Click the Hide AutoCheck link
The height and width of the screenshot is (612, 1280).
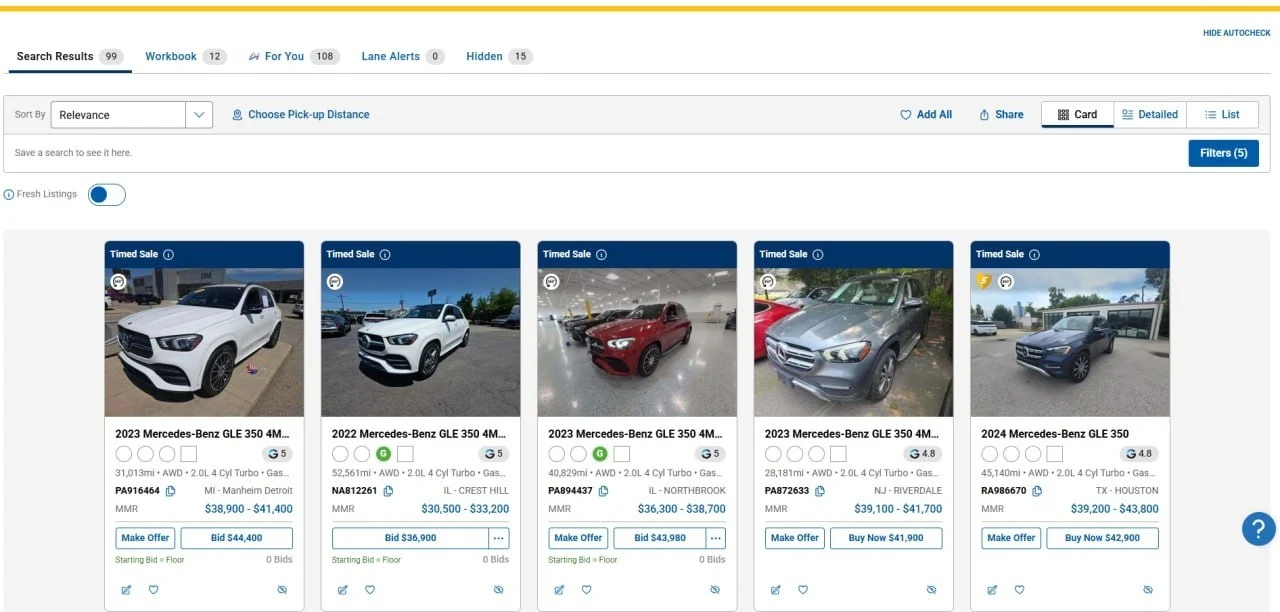[x=1237, y=33]
